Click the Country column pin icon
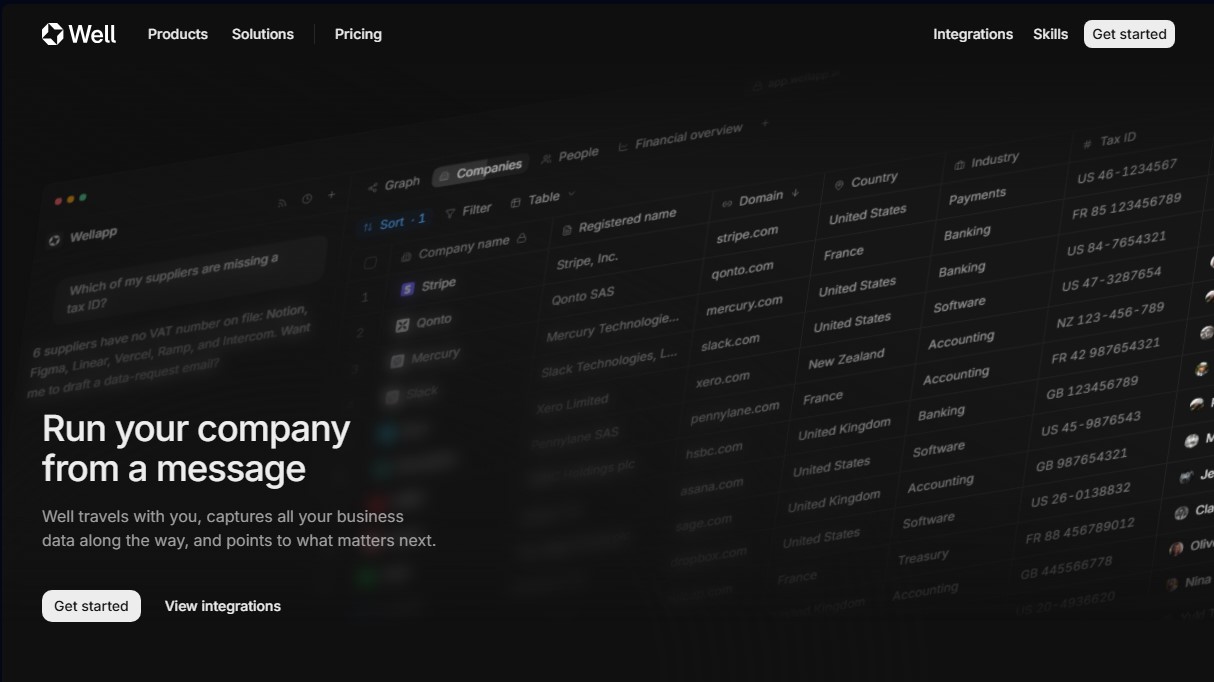The image size is (1214, 682). (839, 185)
